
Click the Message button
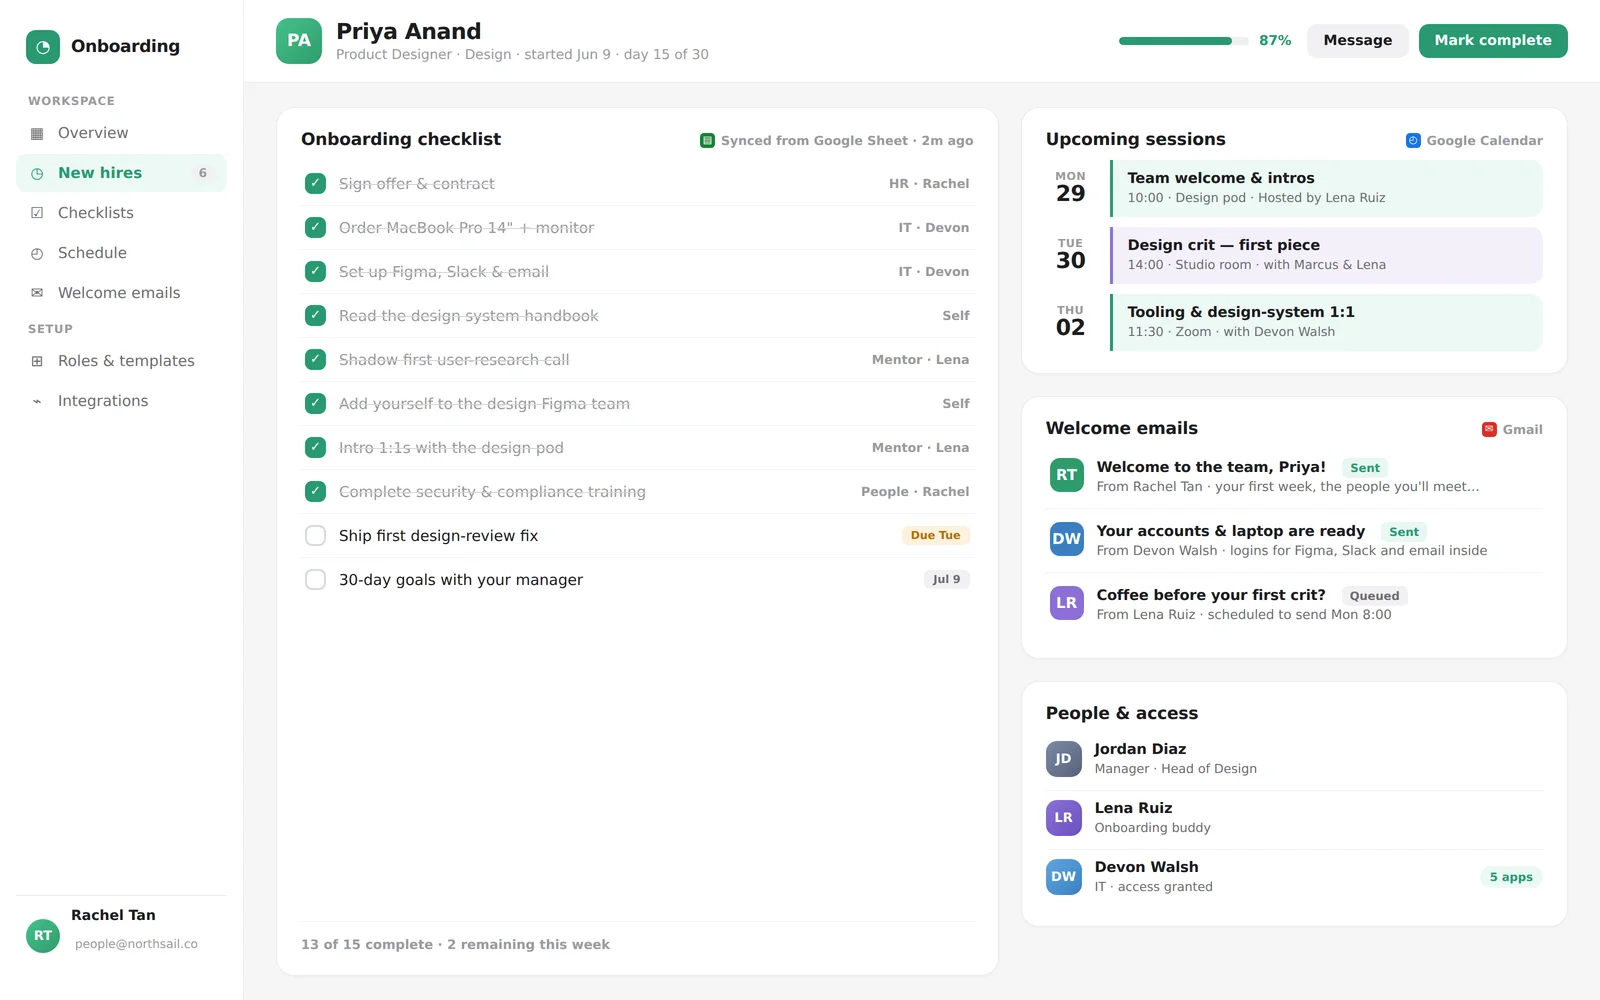(1357, 41)
